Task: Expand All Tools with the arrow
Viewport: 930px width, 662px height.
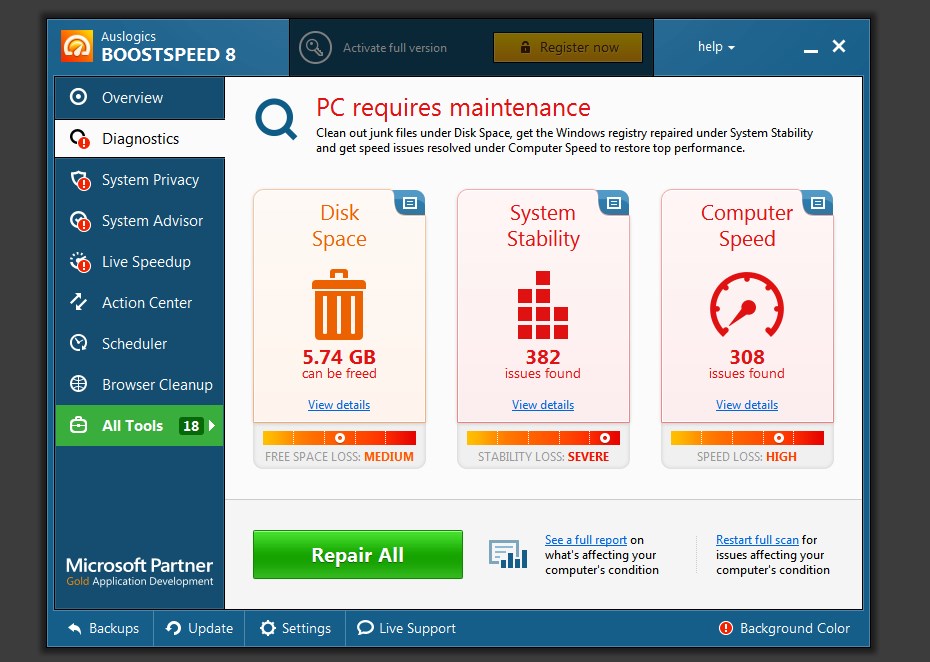Action: [x=212, y=426]
